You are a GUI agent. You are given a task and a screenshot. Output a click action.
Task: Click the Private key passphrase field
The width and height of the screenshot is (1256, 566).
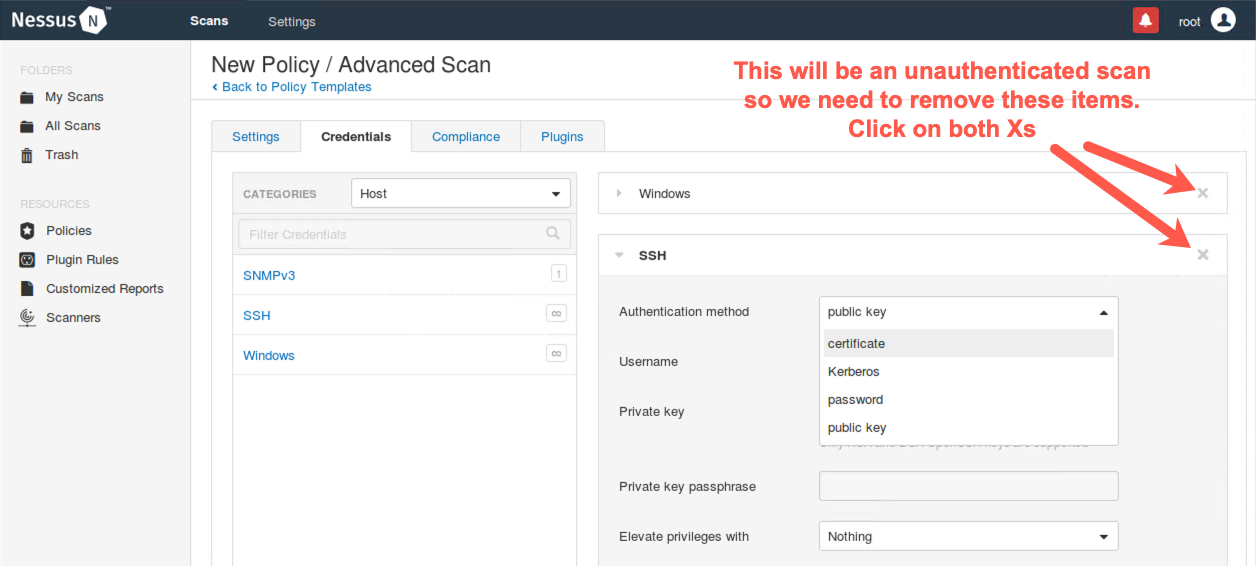[968, 486]
